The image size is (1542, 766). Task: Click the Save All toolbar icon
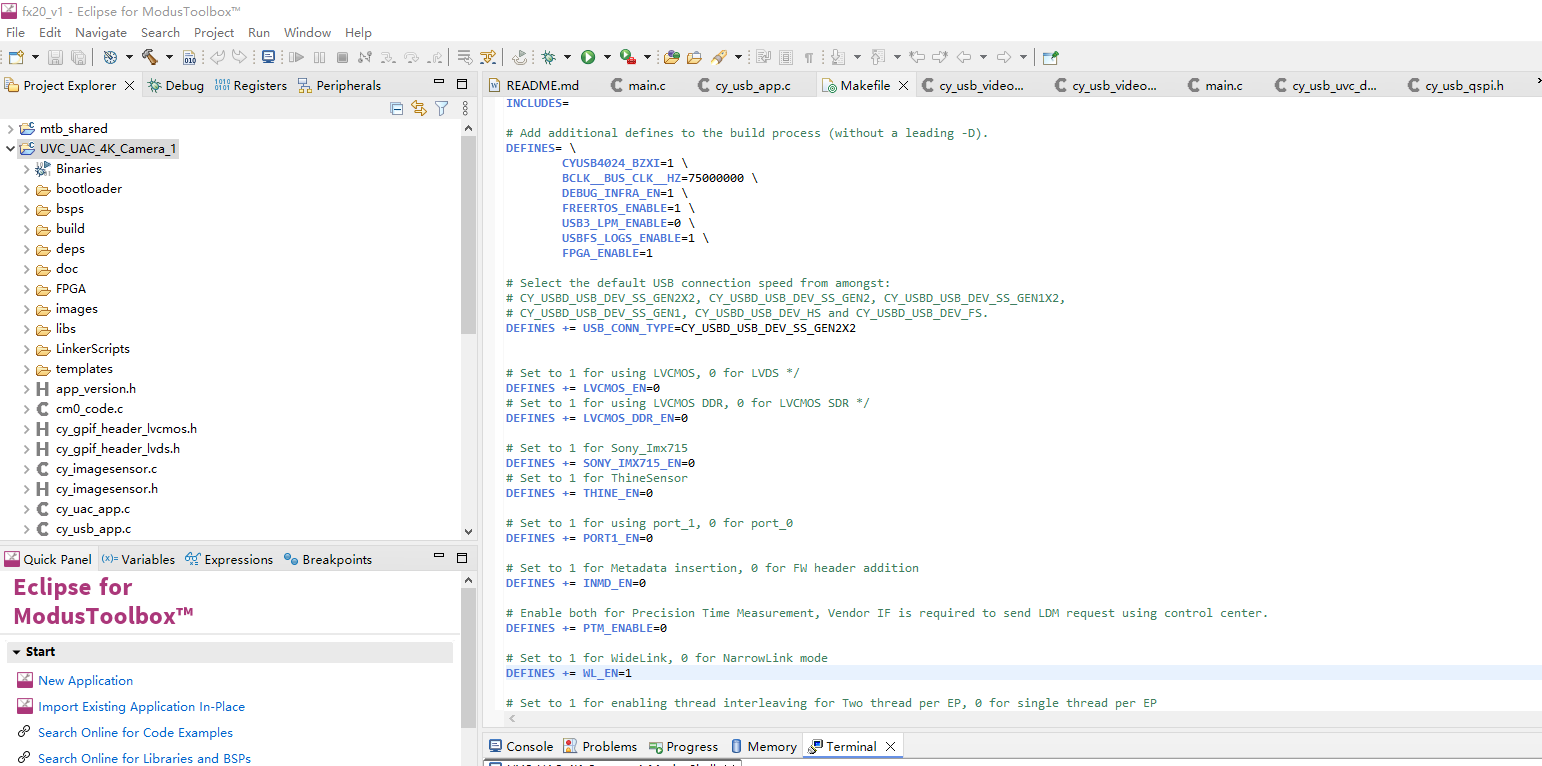[x=77, y=57]
